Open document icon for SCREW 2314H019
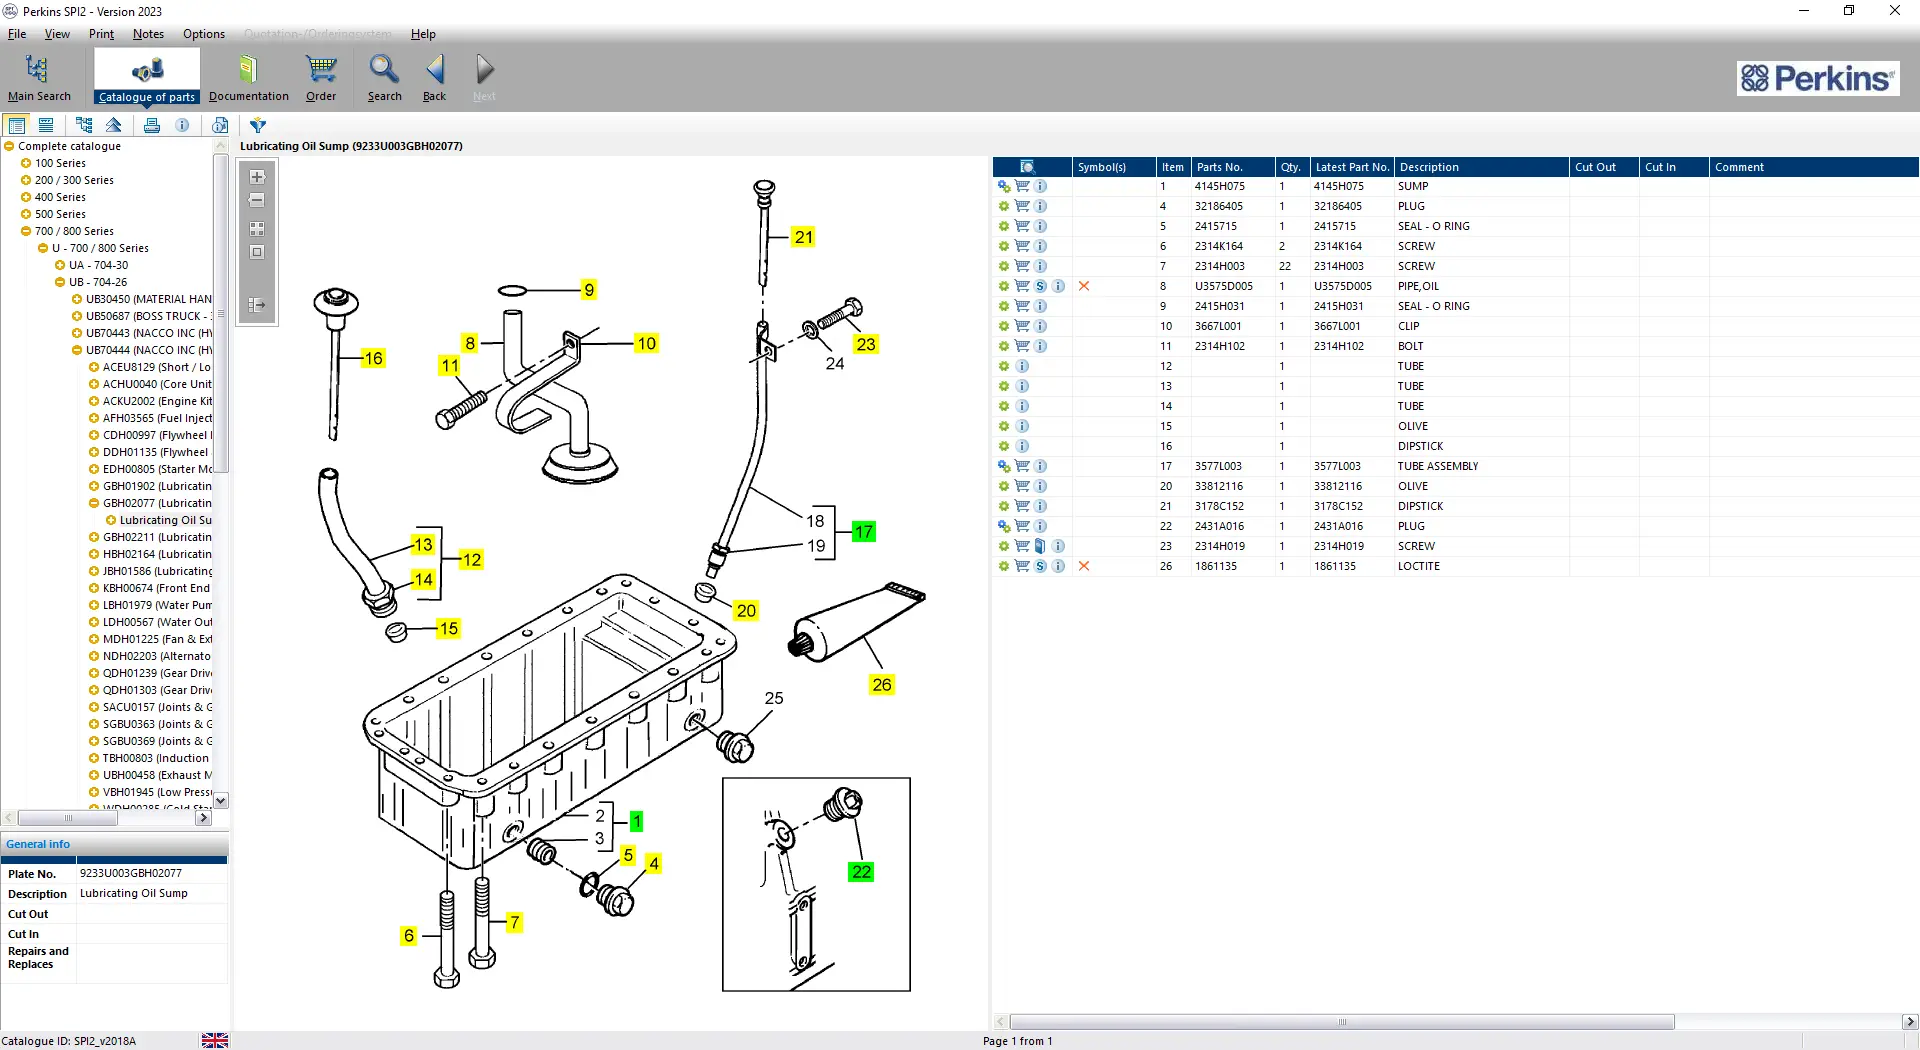The width and height of the screenshot is (1920, 1050). (x=1040, y=546)
